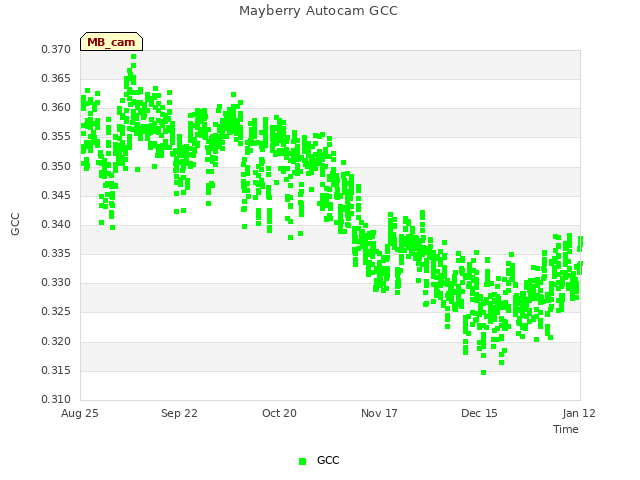Image resolution: width=640 pixels, height=480 pixels.
Task: Click the GCC legend label
Action: coord(328,460)
